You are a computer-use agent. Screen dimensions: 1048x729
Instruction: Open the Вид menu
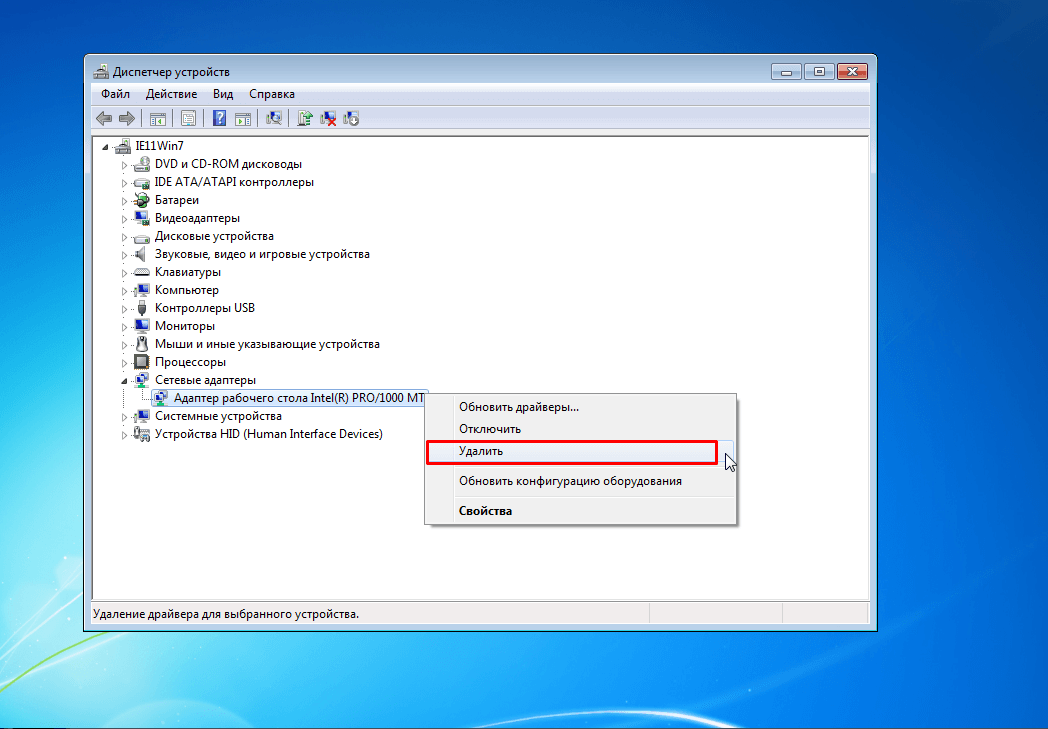(x=223, y=94)
